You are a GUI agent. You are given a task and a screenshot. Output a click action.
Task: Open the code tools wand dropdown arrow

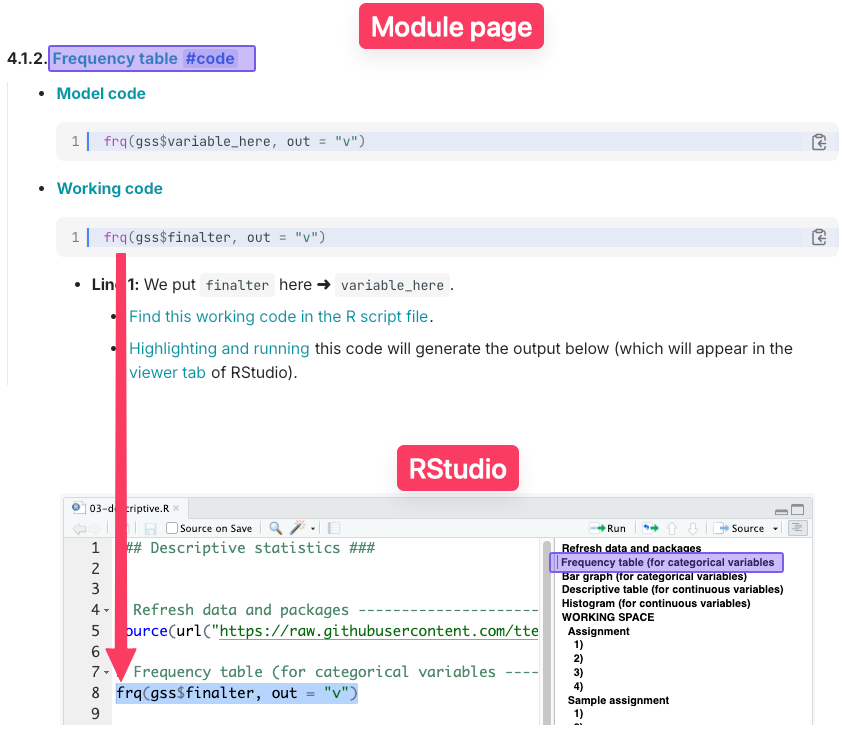coord(313,529)
